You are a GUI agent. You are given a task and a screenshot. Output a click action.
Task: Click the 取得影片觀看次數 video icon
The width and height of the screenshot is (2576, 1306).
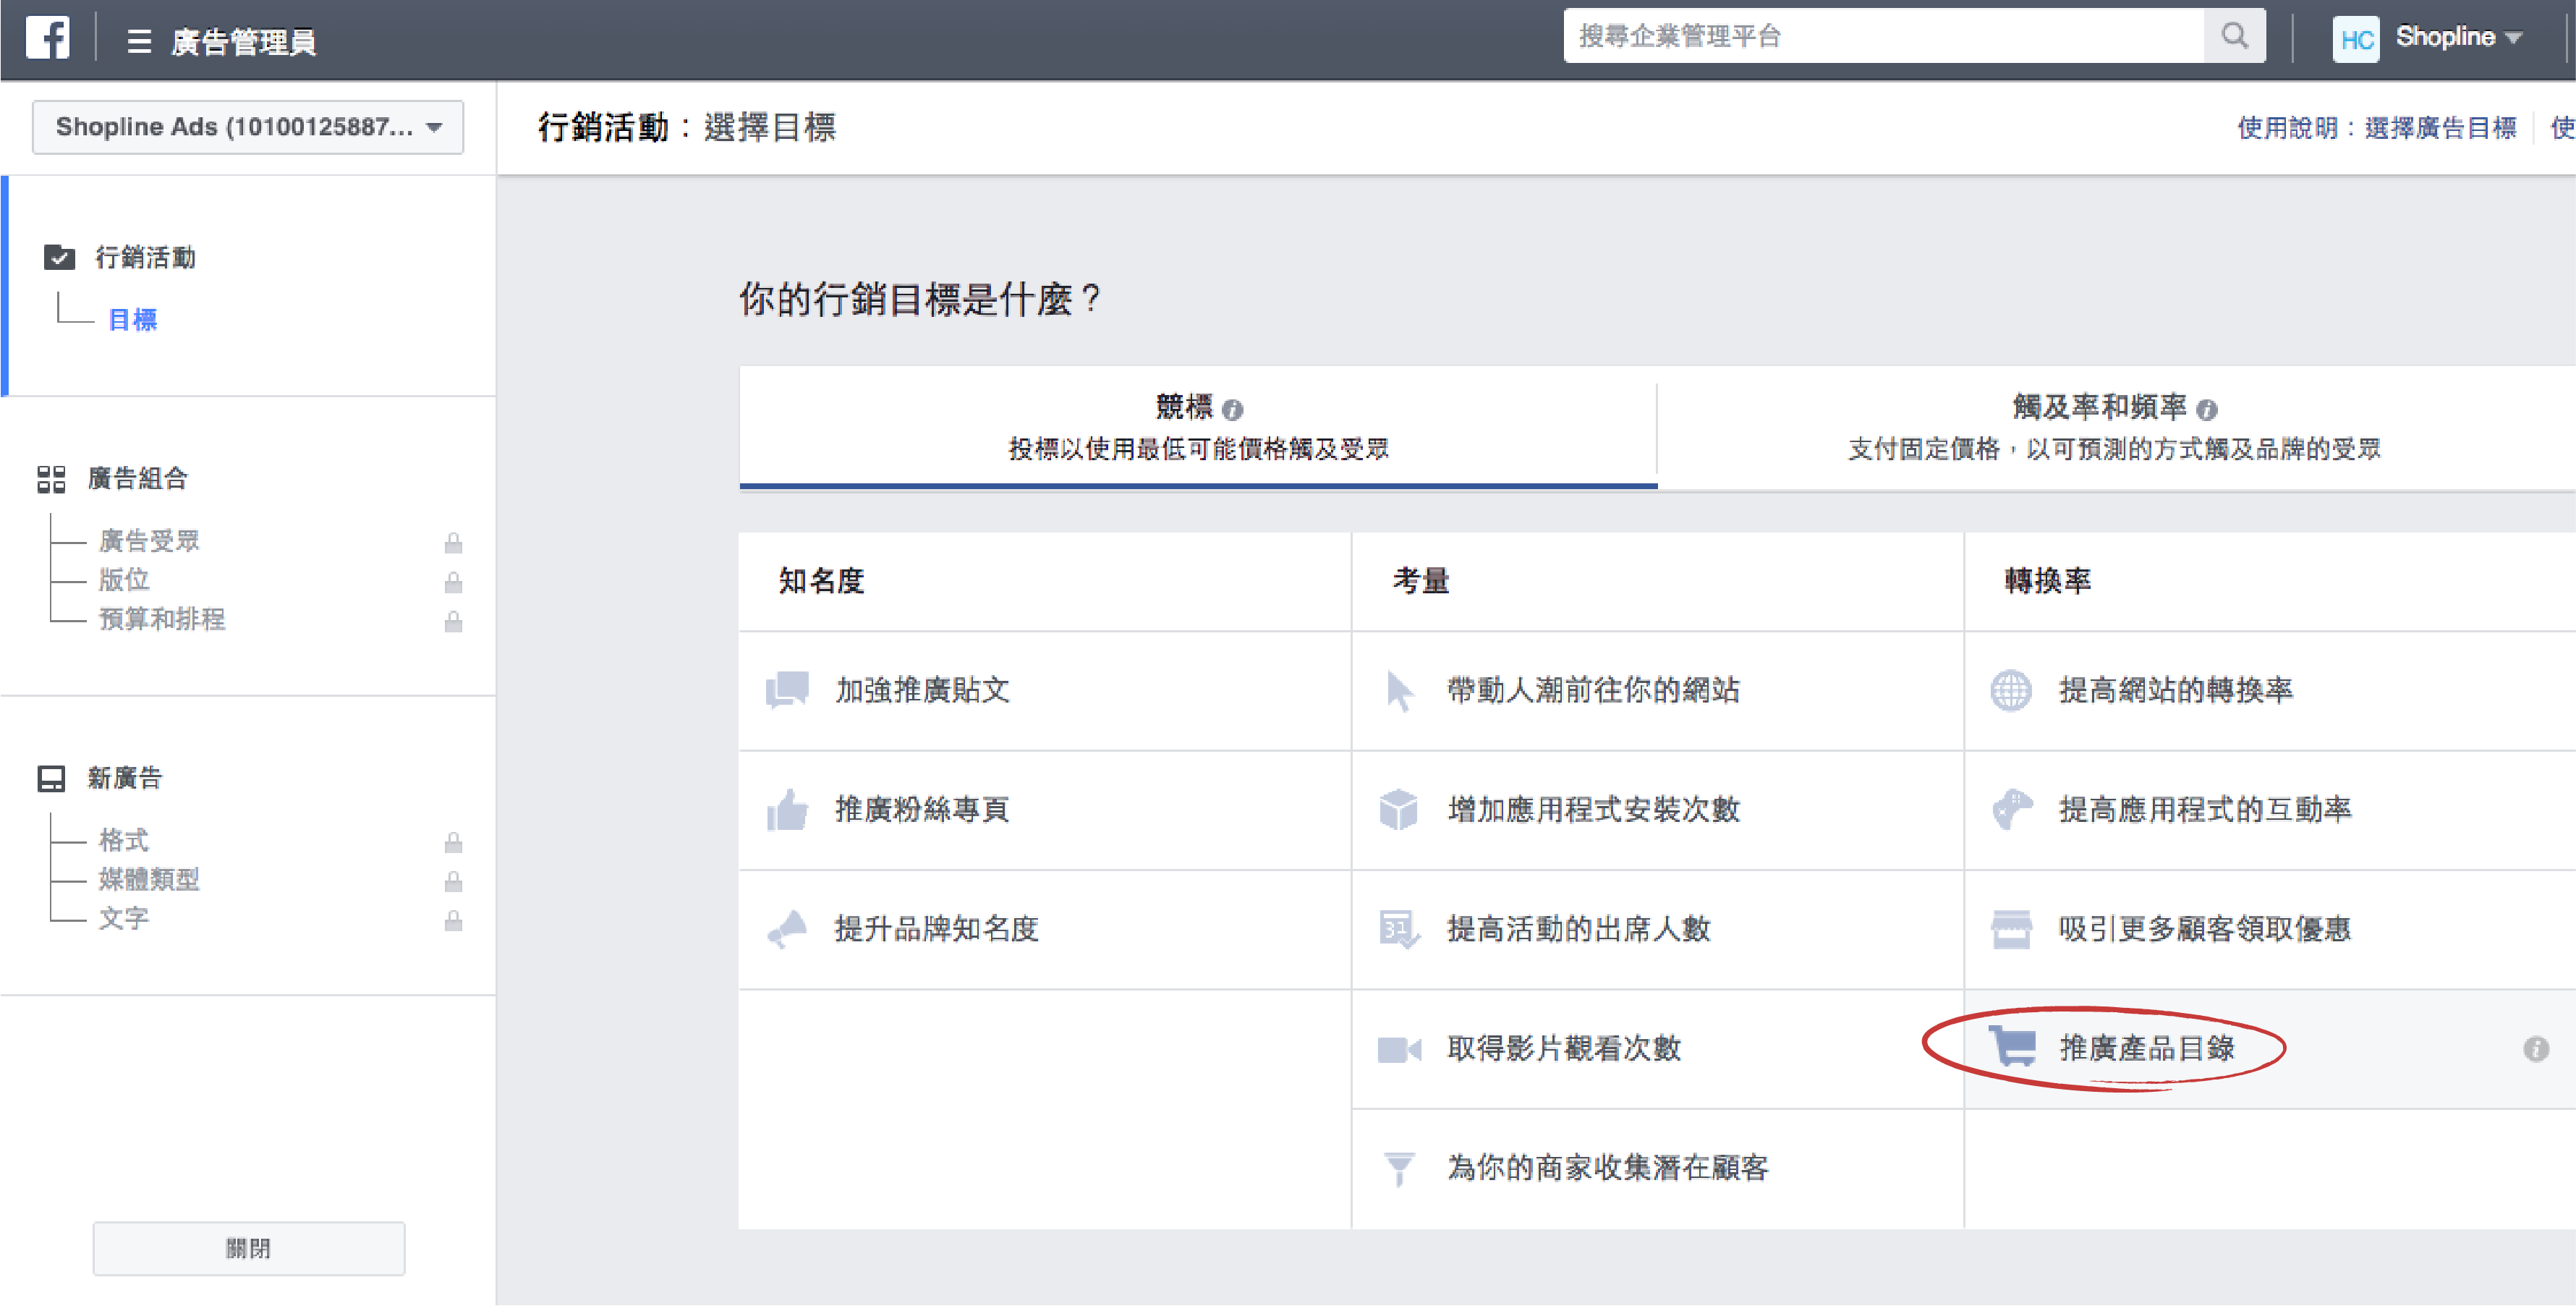click(x=1398, y=1049)
